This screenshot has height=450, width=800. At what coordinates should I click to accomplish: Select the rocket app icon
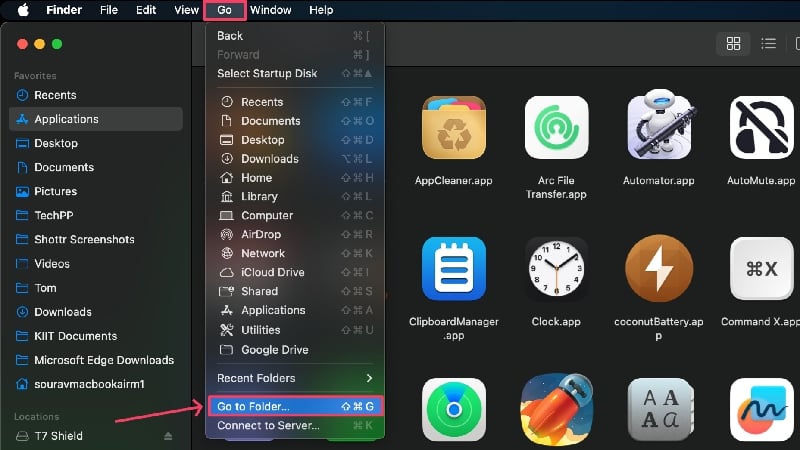tap(556, 409)
